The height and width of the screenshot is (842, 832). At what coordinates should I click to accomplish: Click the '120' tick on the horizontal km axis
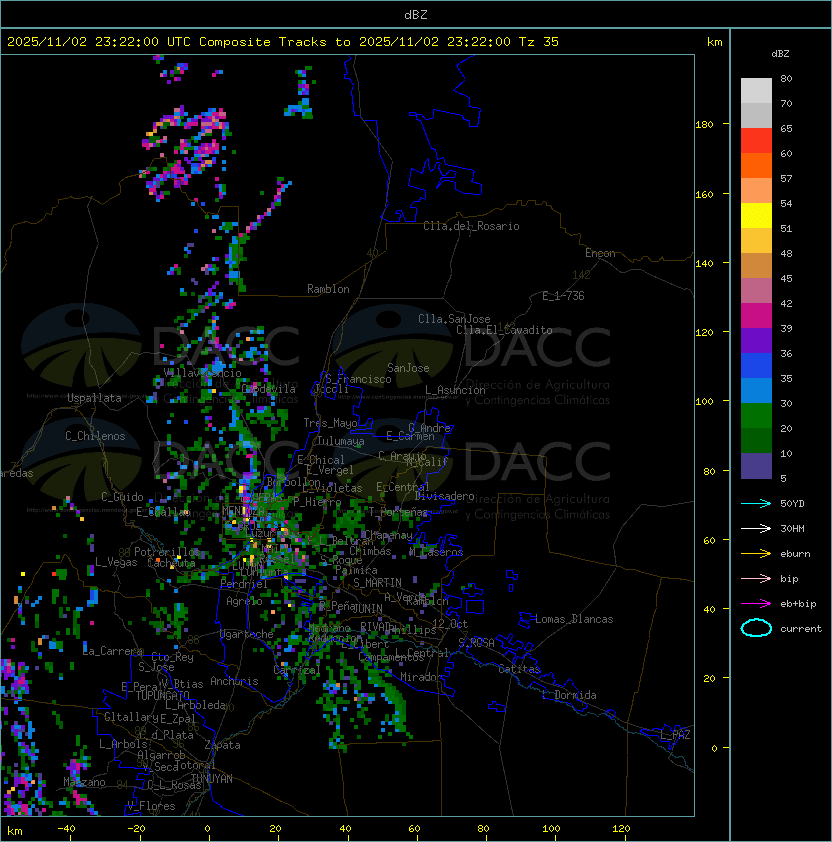click(621, 829)
